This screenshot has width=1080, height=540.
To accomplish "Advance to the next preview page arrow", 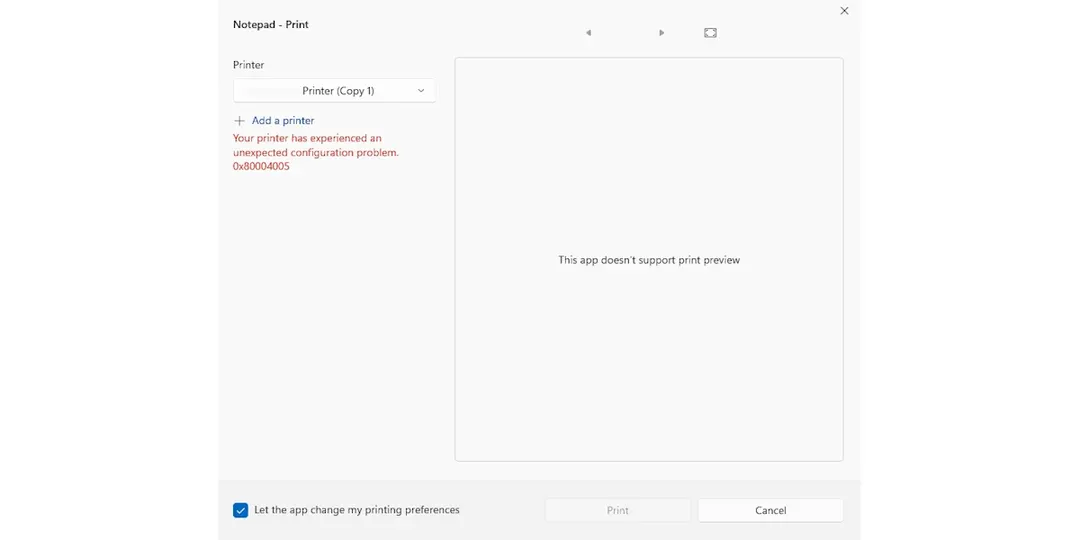I will point(661,33).
